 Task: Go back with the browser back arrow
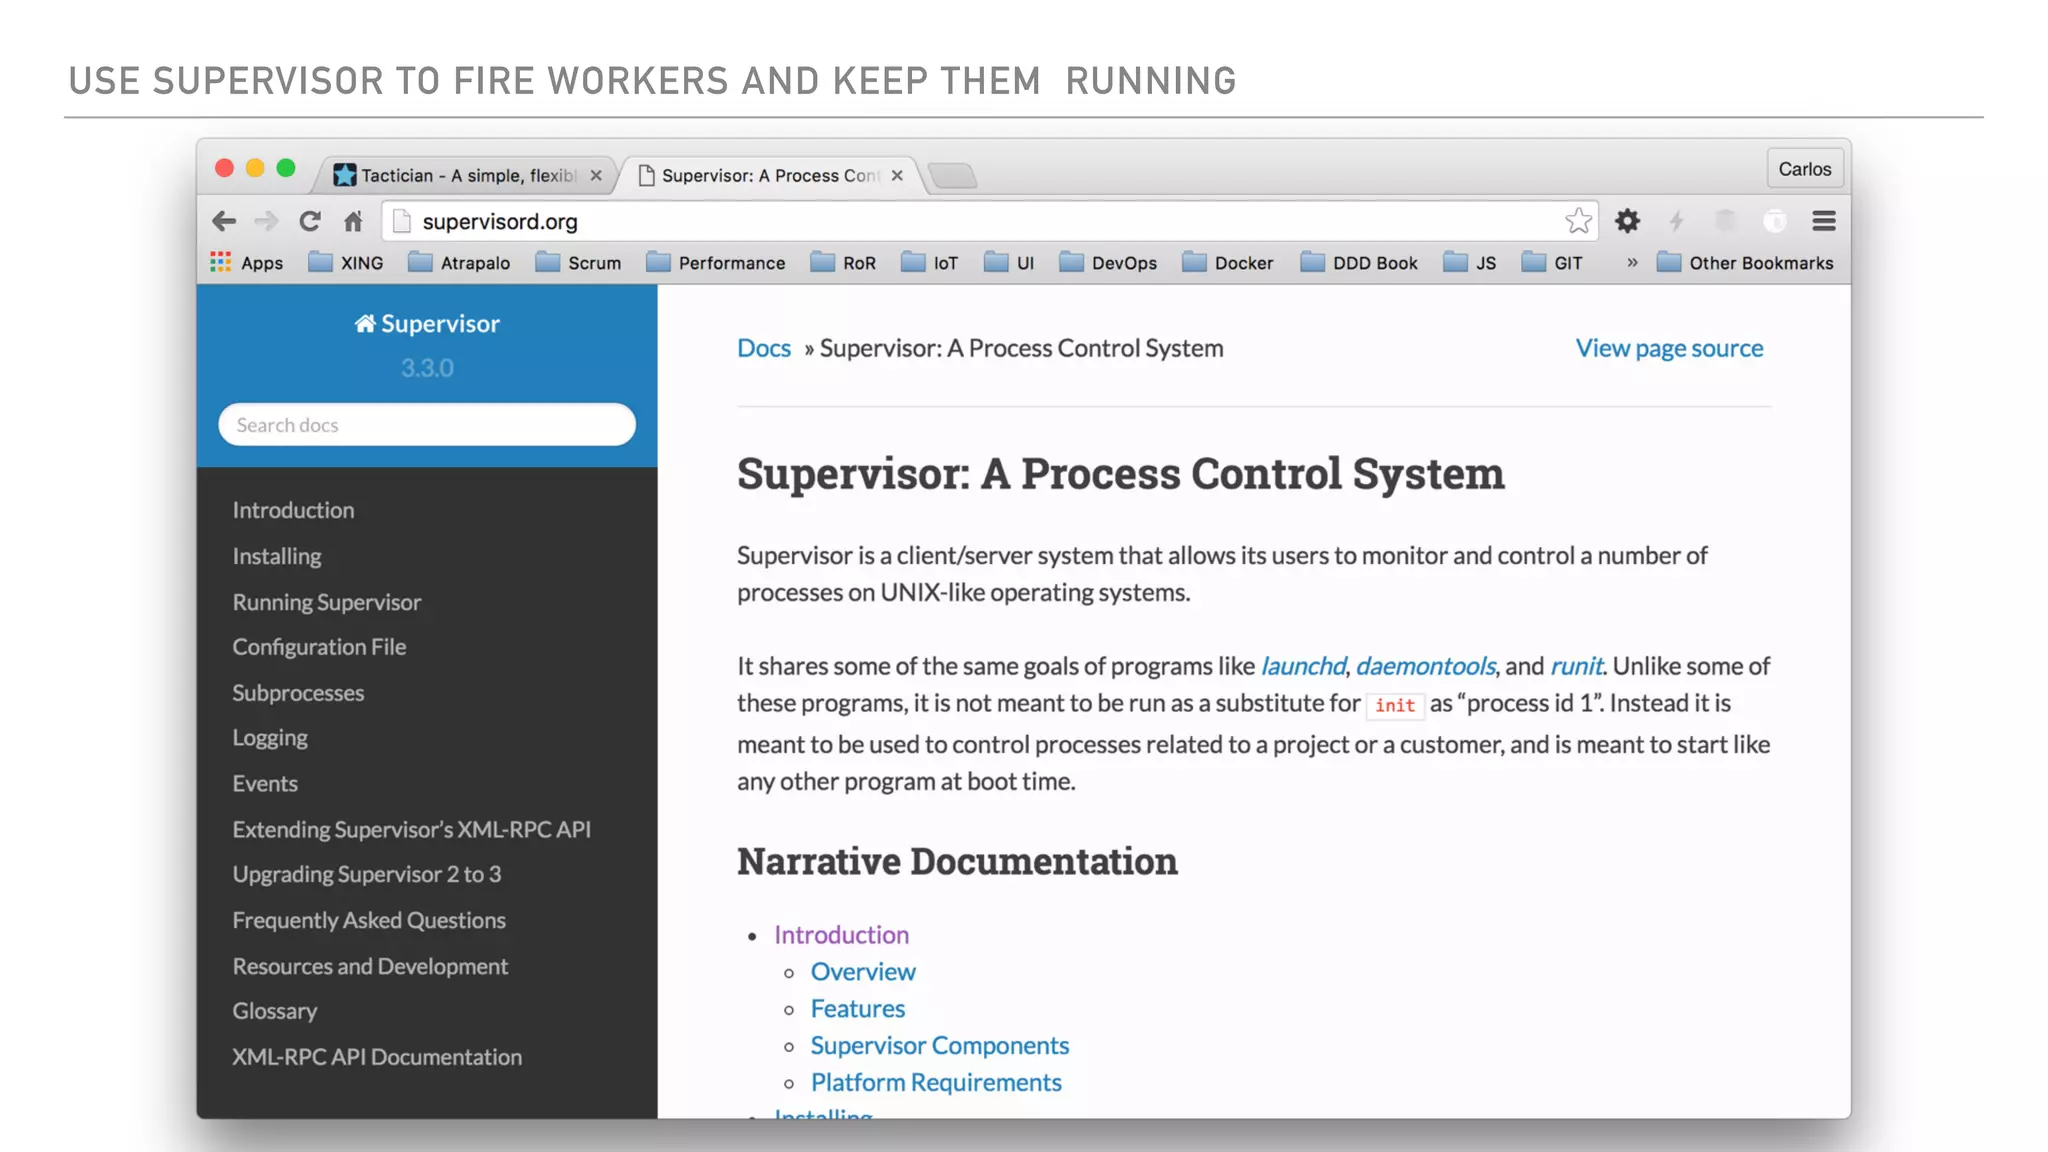pyautogui.click(x=224, y=221)
